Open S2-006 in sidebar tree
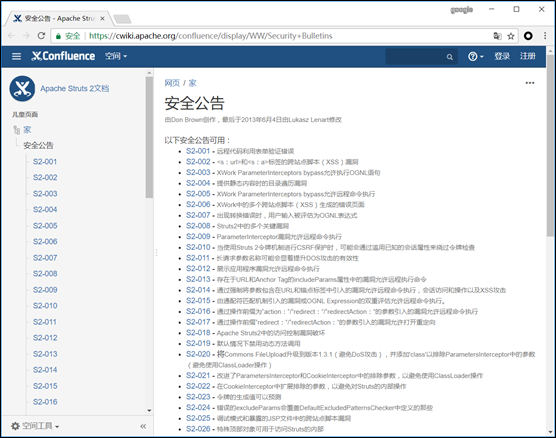The image size is (556, 438). click(45, 242)
